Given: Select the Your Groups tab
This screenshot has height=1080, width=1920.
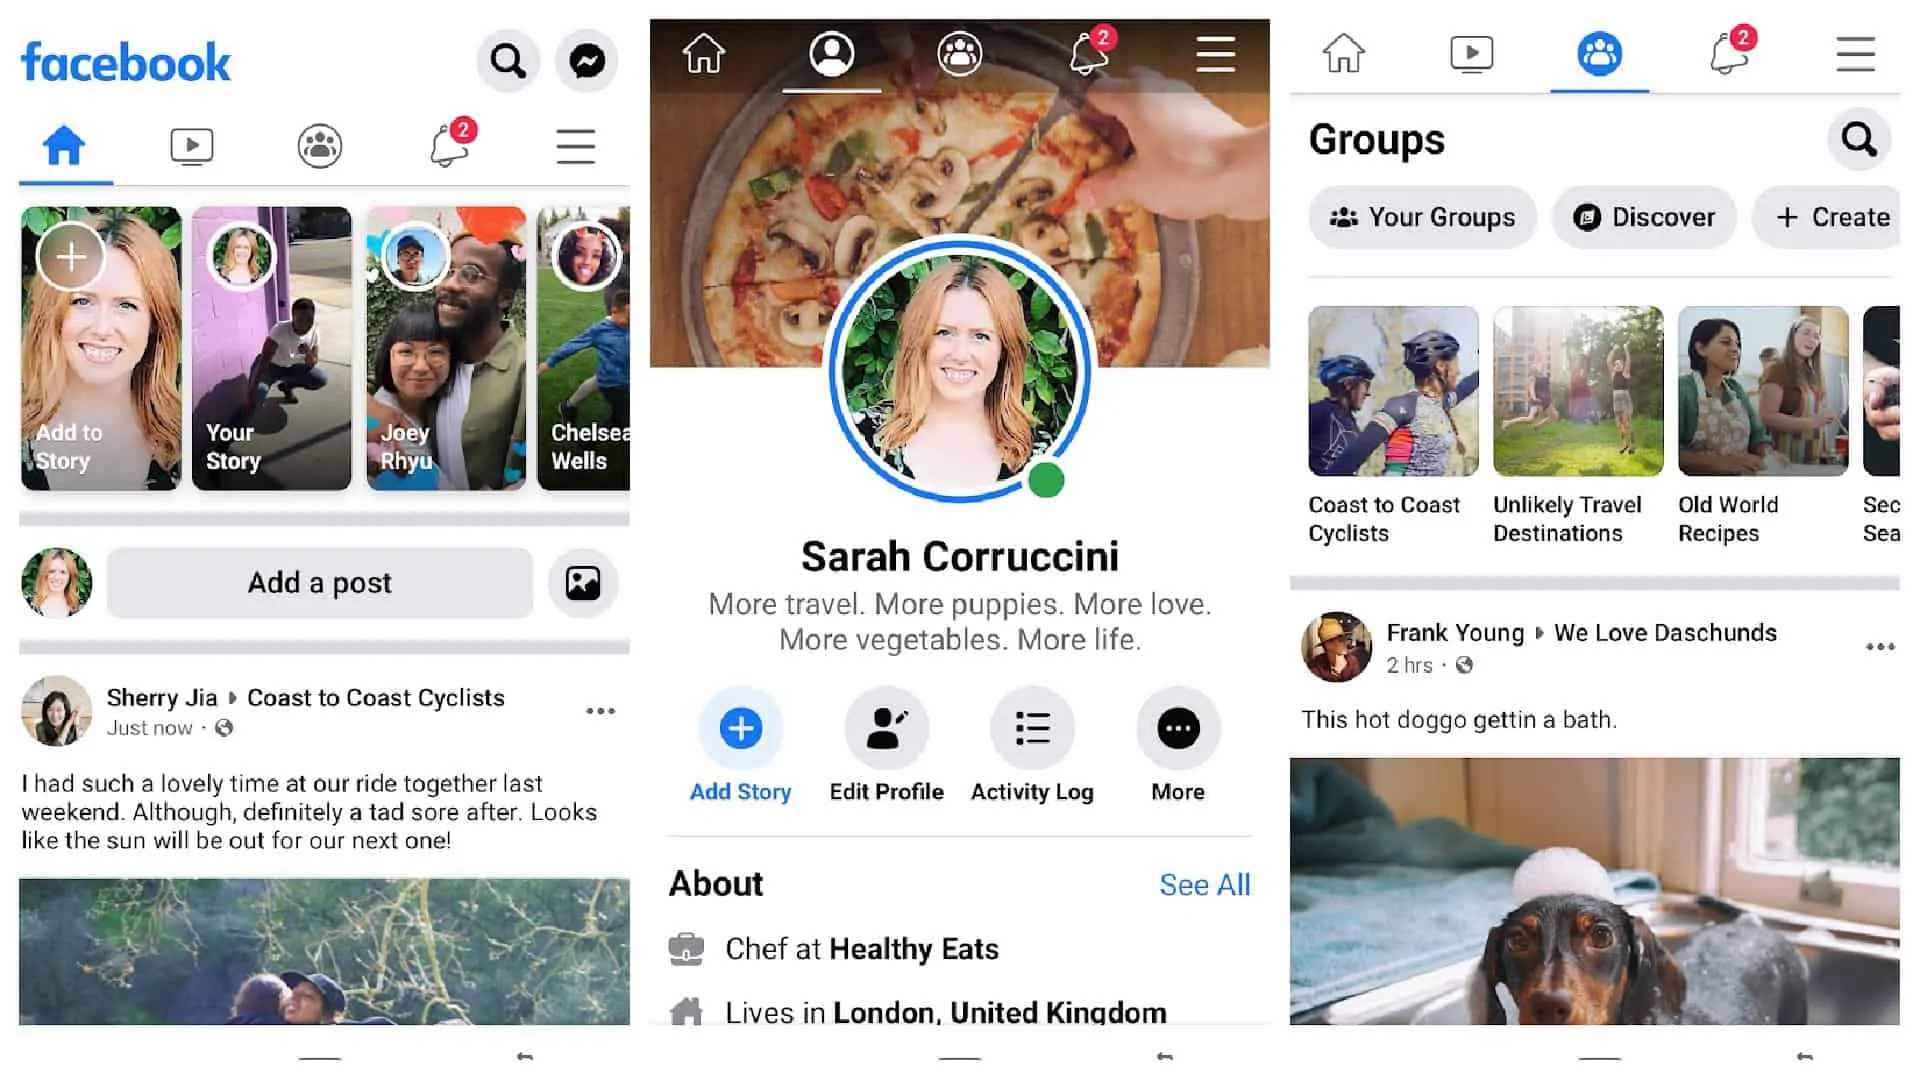Looking at the screenshot, I should pyautogui.click(x=1423, y=215).
